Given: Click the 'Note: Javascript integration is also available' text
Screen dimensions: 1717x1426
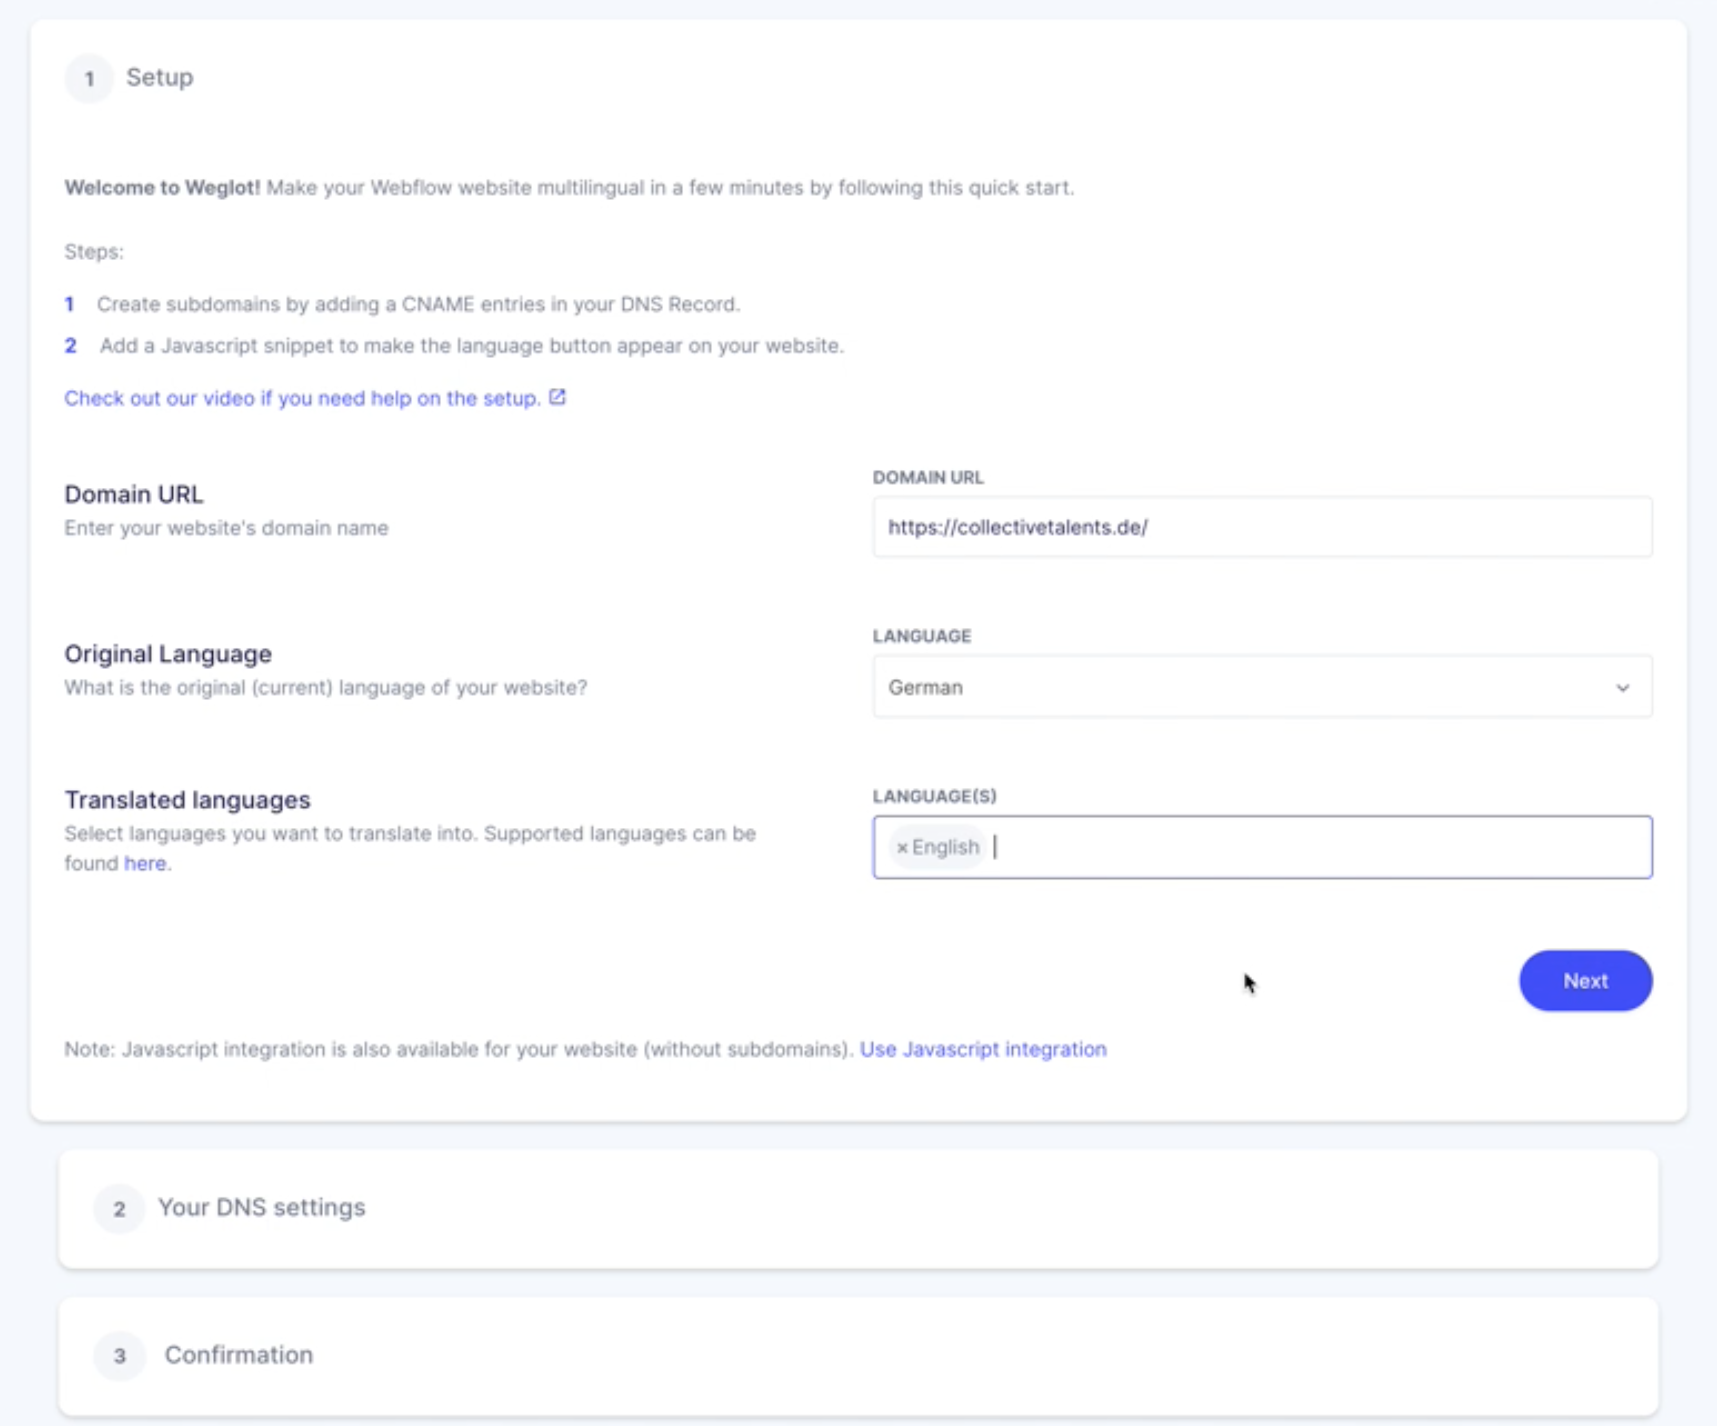Looking at the screenshot, I should pos(458,1049).
